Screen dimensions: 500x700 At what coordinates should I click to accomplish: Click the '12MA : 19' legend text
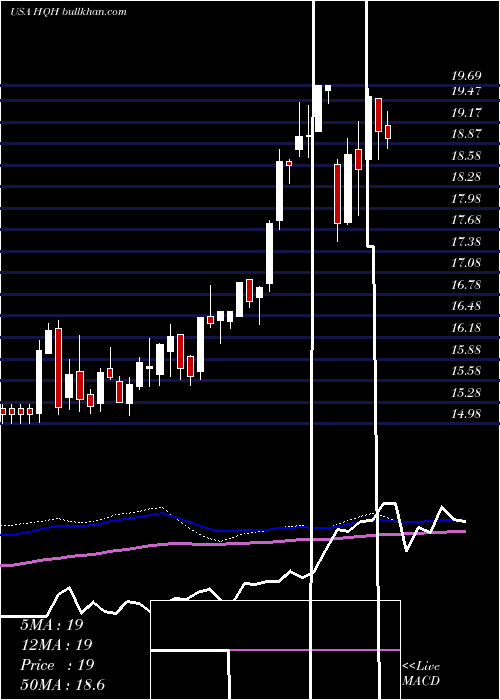coord(56,645)
